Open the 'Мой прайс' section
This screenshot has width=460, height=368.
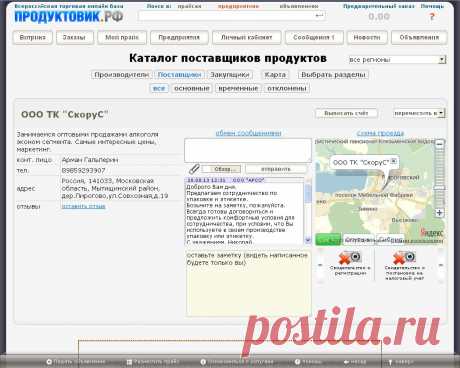pyautogui.click(x=122, y=37)
